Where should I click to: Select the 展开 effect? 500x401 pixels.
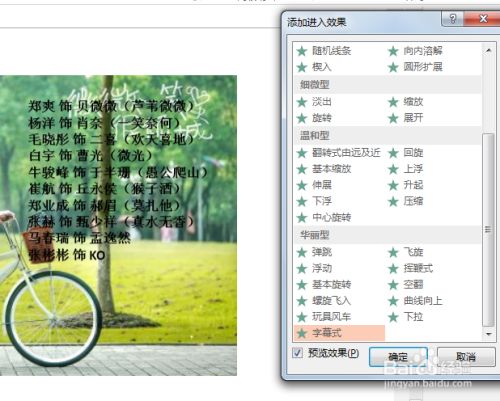point(406,118)
